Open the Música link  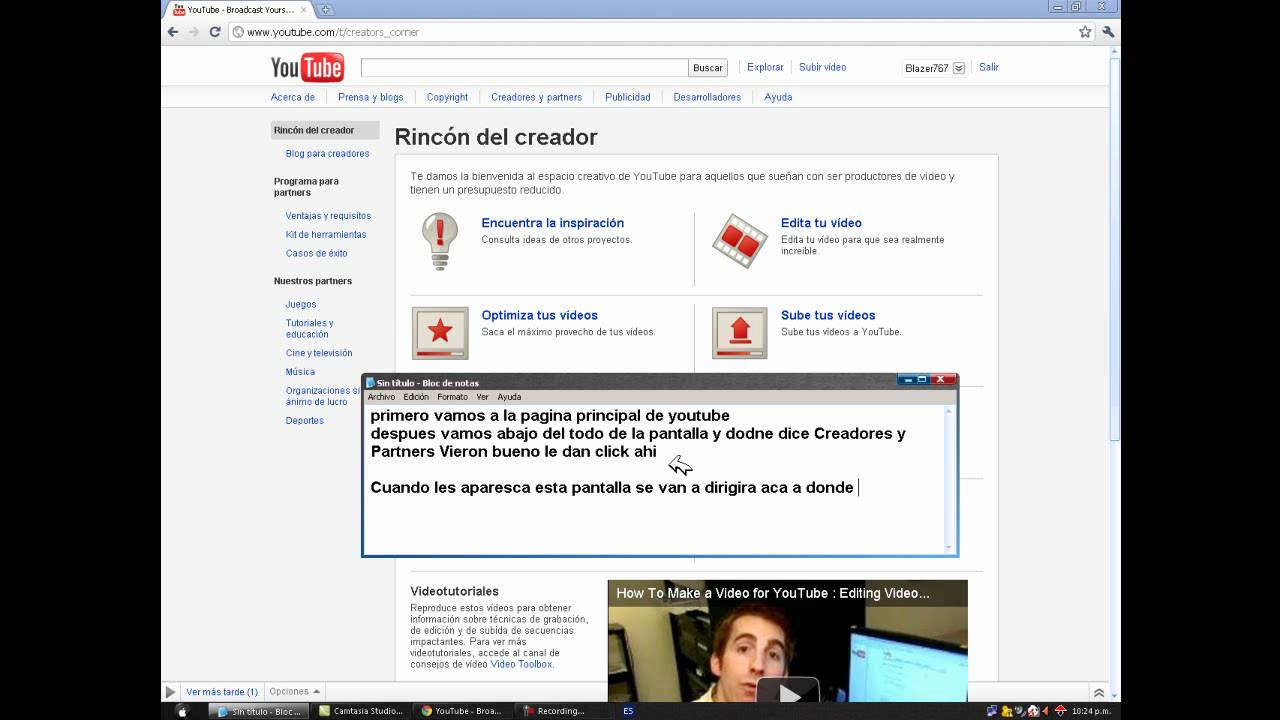[300, 372]
